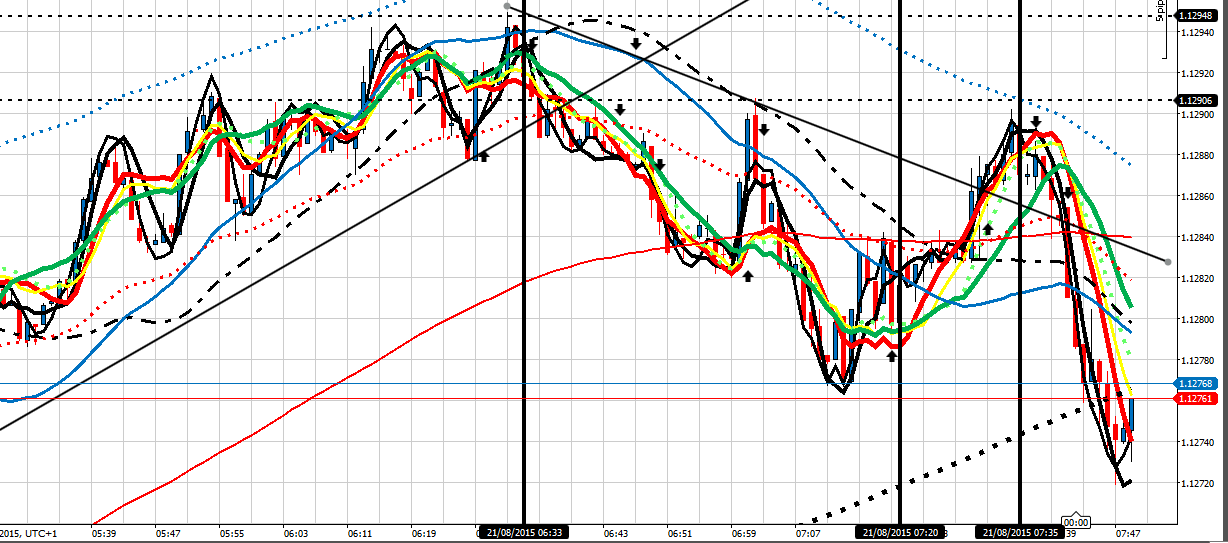This screenshot has height=543, width=1228.
Task: Click the 05:47 time axis label
Action: click(x=168, y=535)
